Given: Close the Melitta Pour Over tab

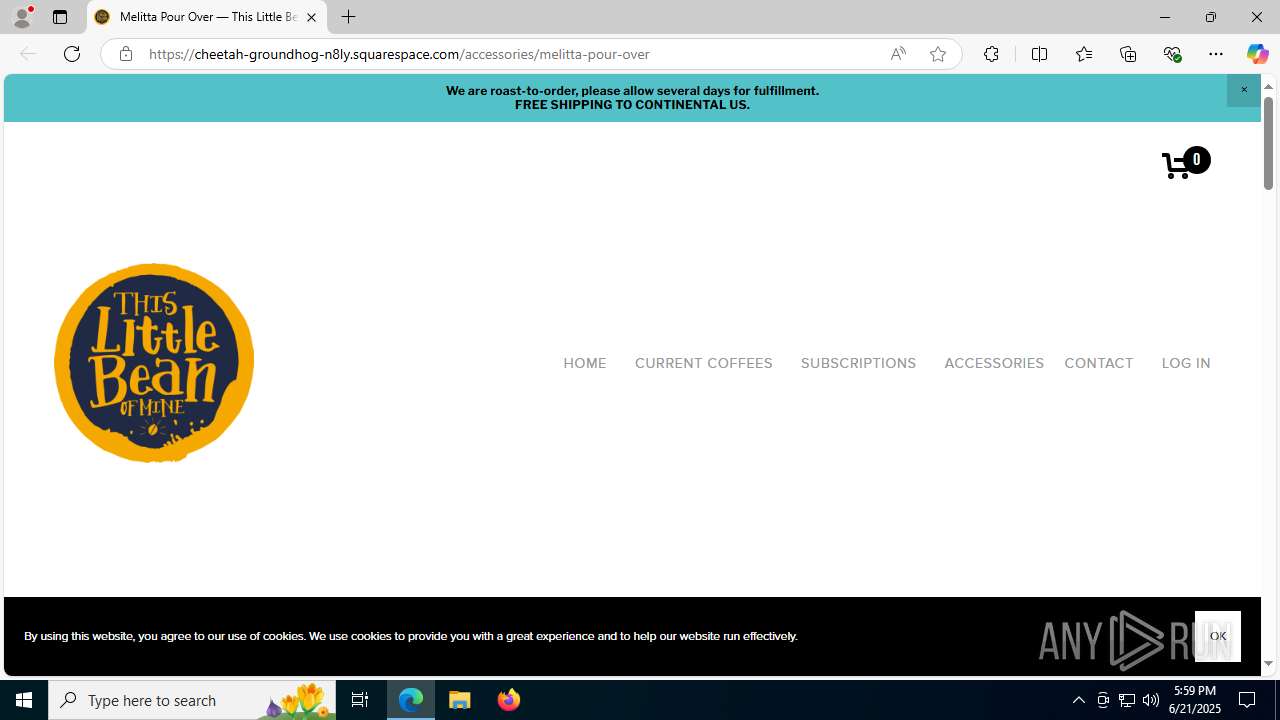Looking at the screenshot, I should click(x=311, y=17).
